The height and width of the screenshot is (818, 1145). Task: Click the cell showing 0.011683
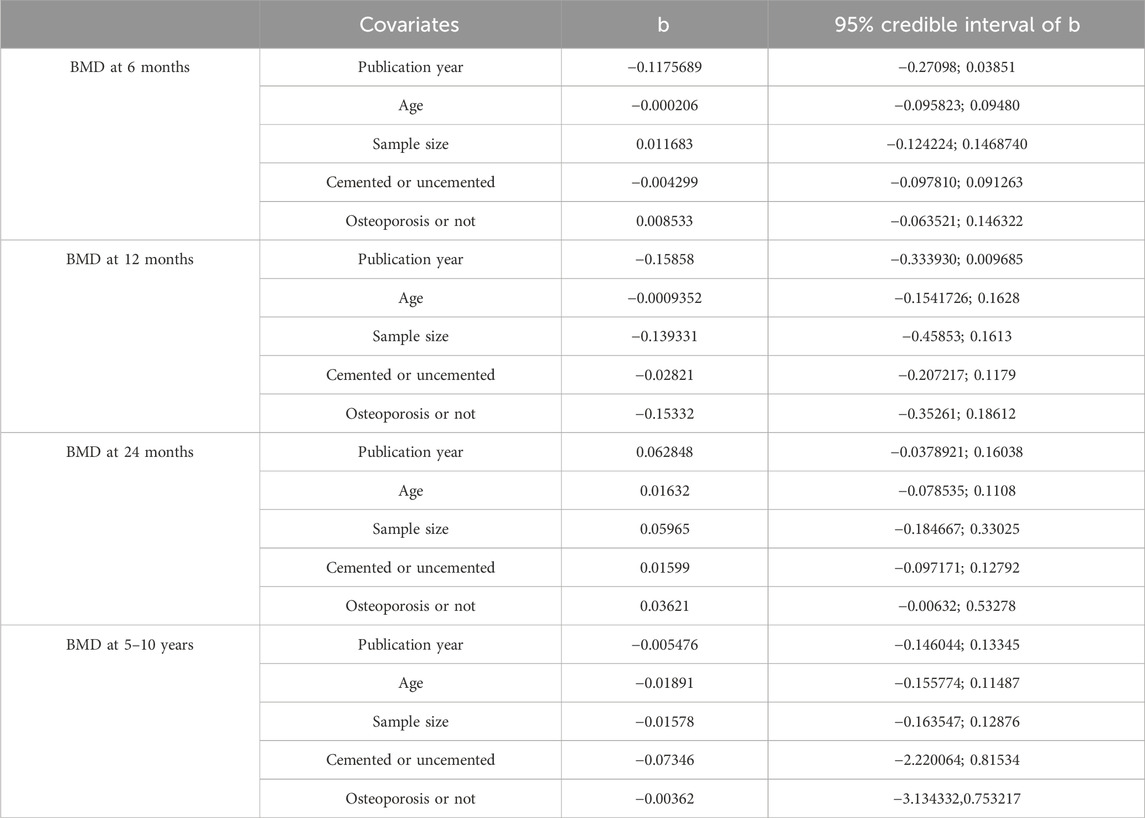pos(664,144)
